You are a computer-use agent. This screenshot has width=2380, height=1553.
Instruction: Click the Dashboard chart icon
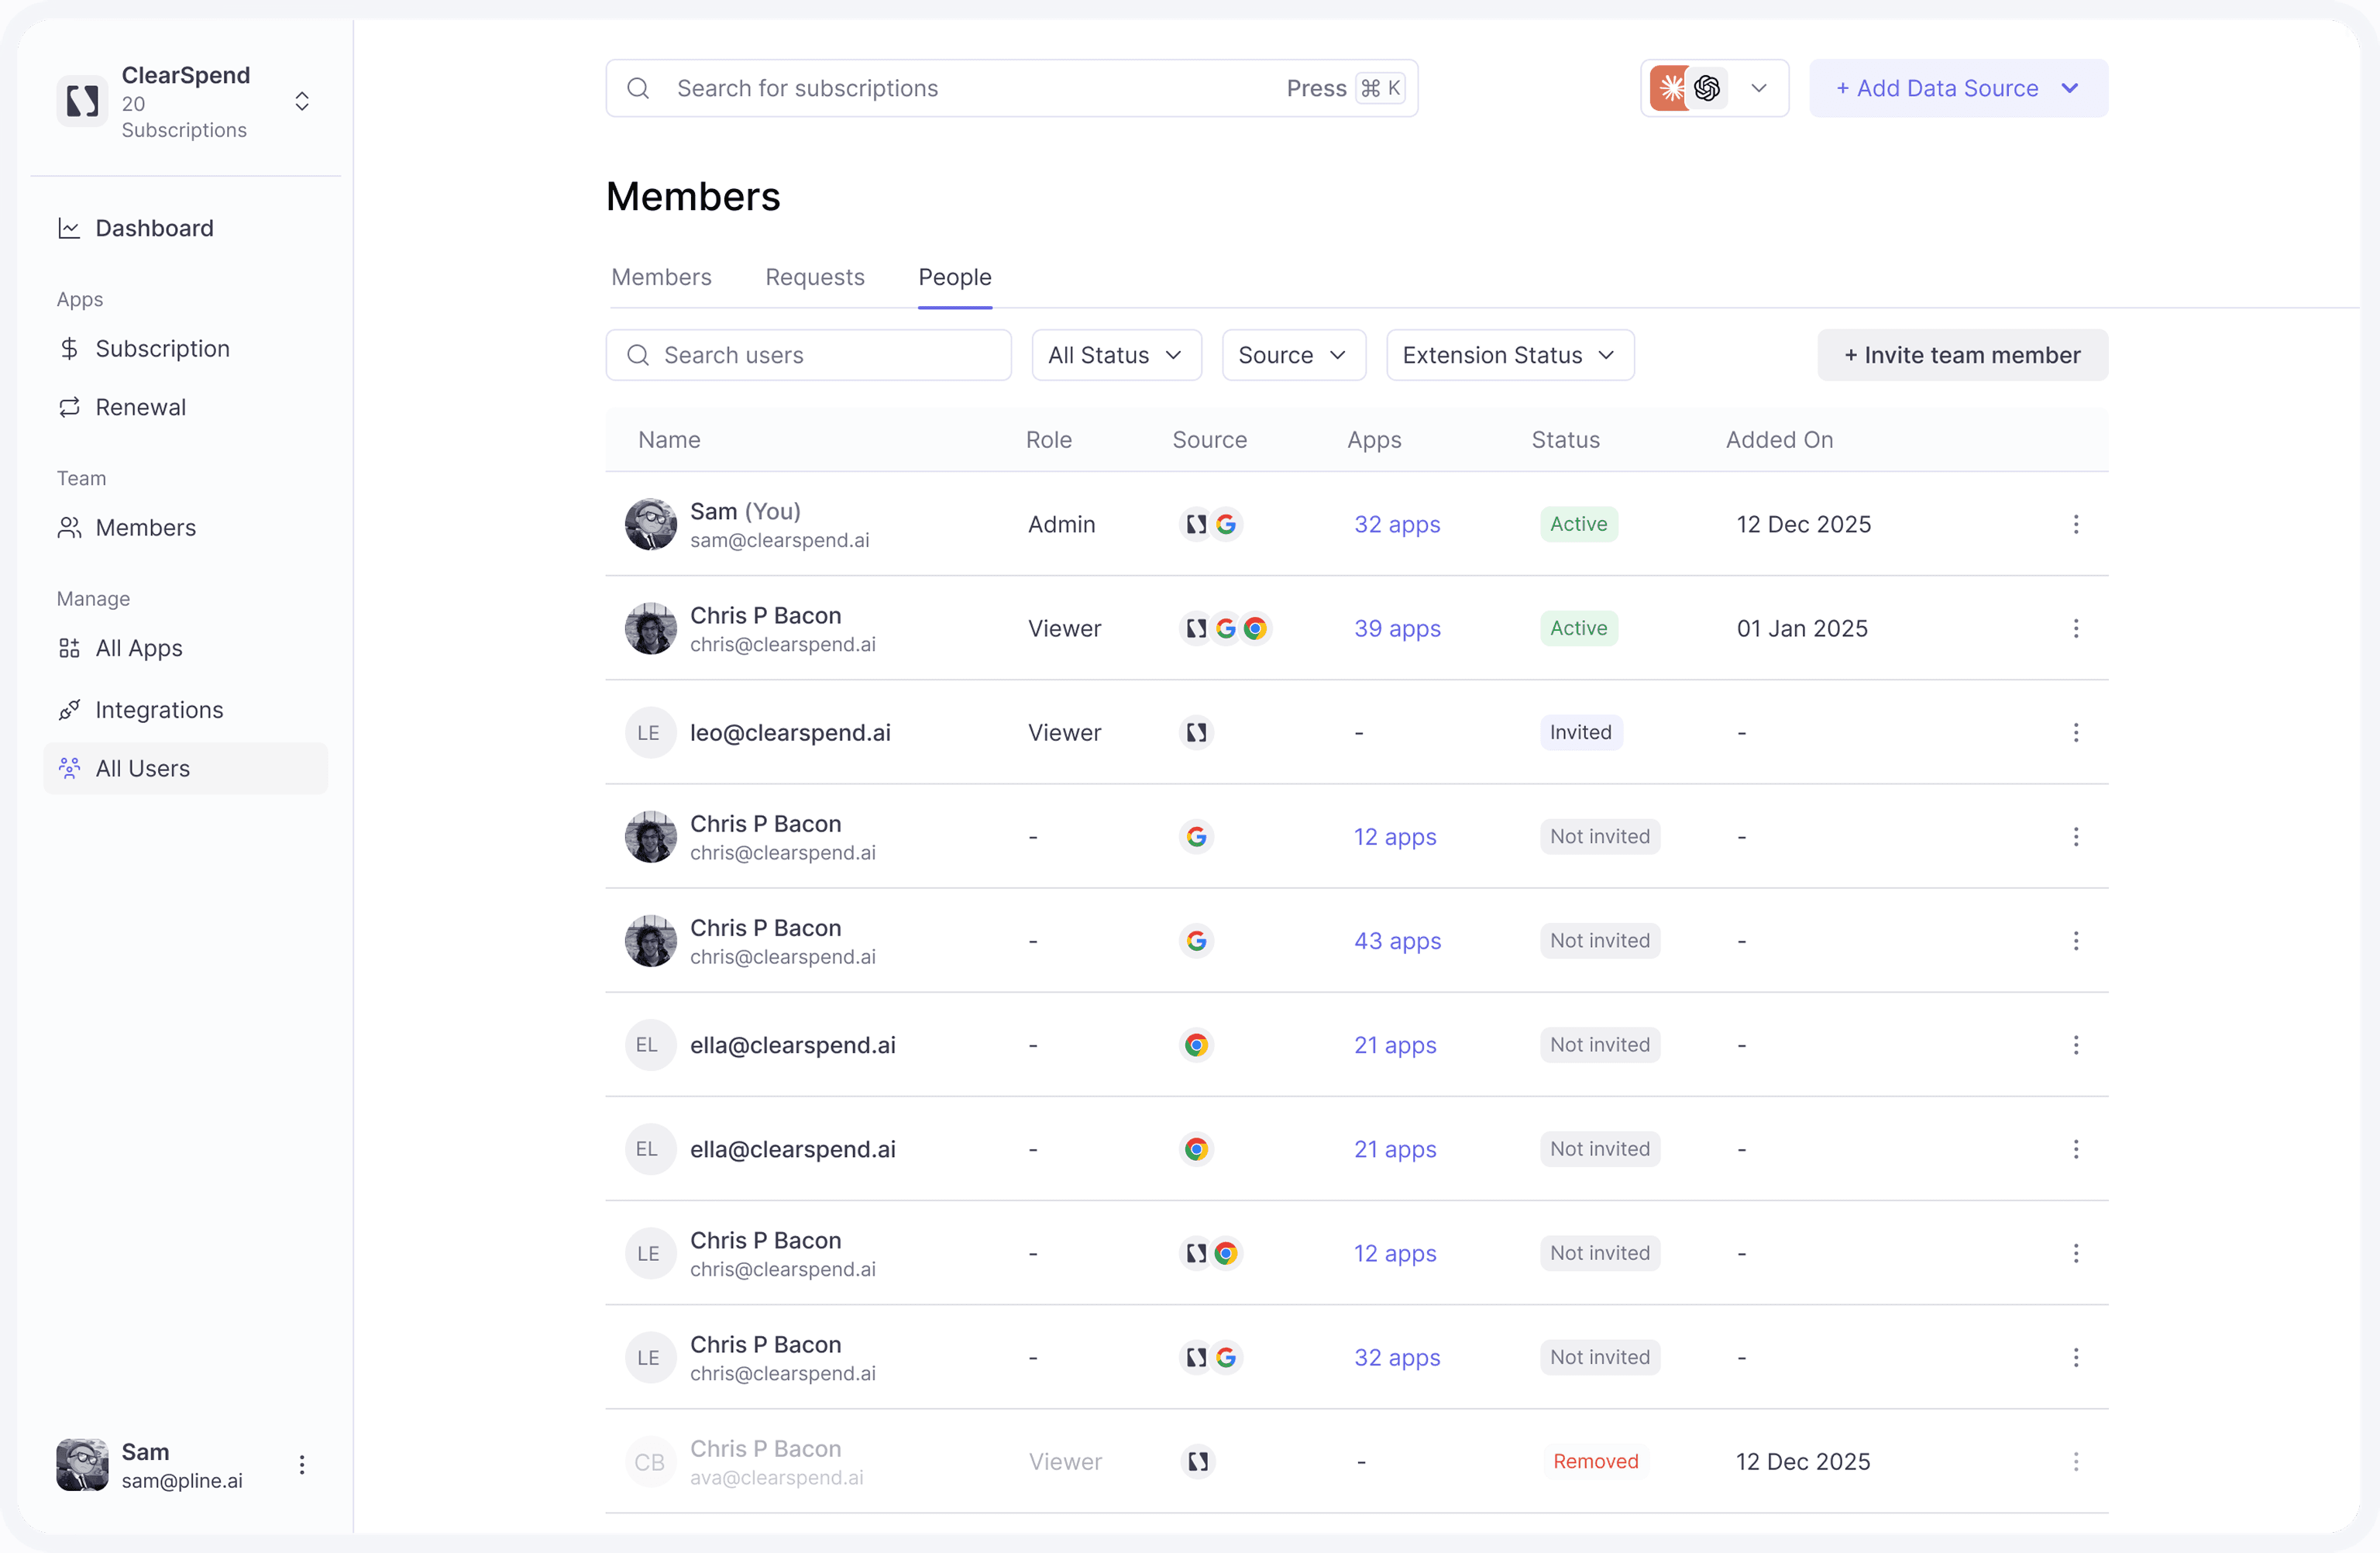69,228
